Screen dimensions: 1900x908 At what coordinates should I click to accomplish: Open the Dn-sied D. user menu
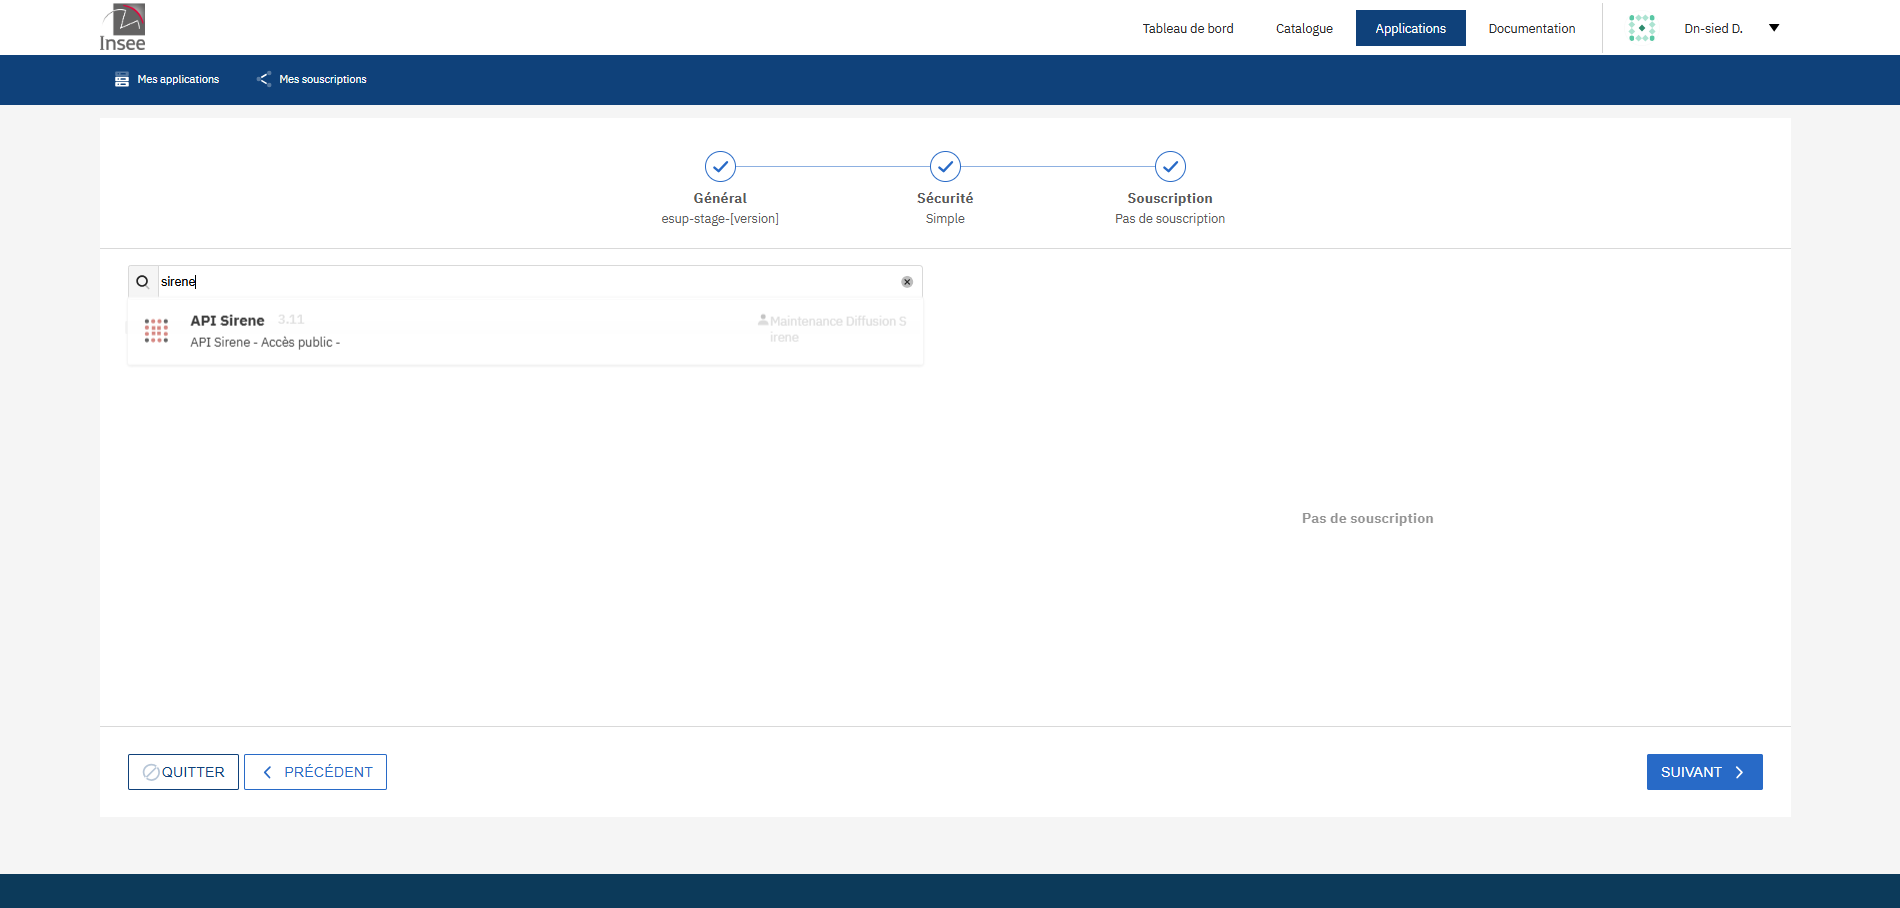point(1713,28)
